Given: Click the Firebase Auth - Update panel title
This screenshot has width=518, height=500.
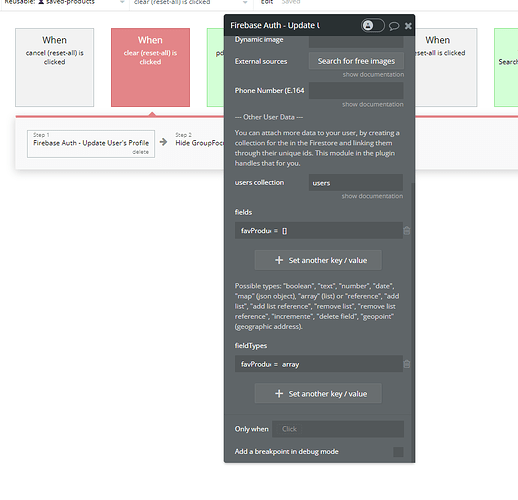Looking at the screenshot, I should tap(275, 25).
